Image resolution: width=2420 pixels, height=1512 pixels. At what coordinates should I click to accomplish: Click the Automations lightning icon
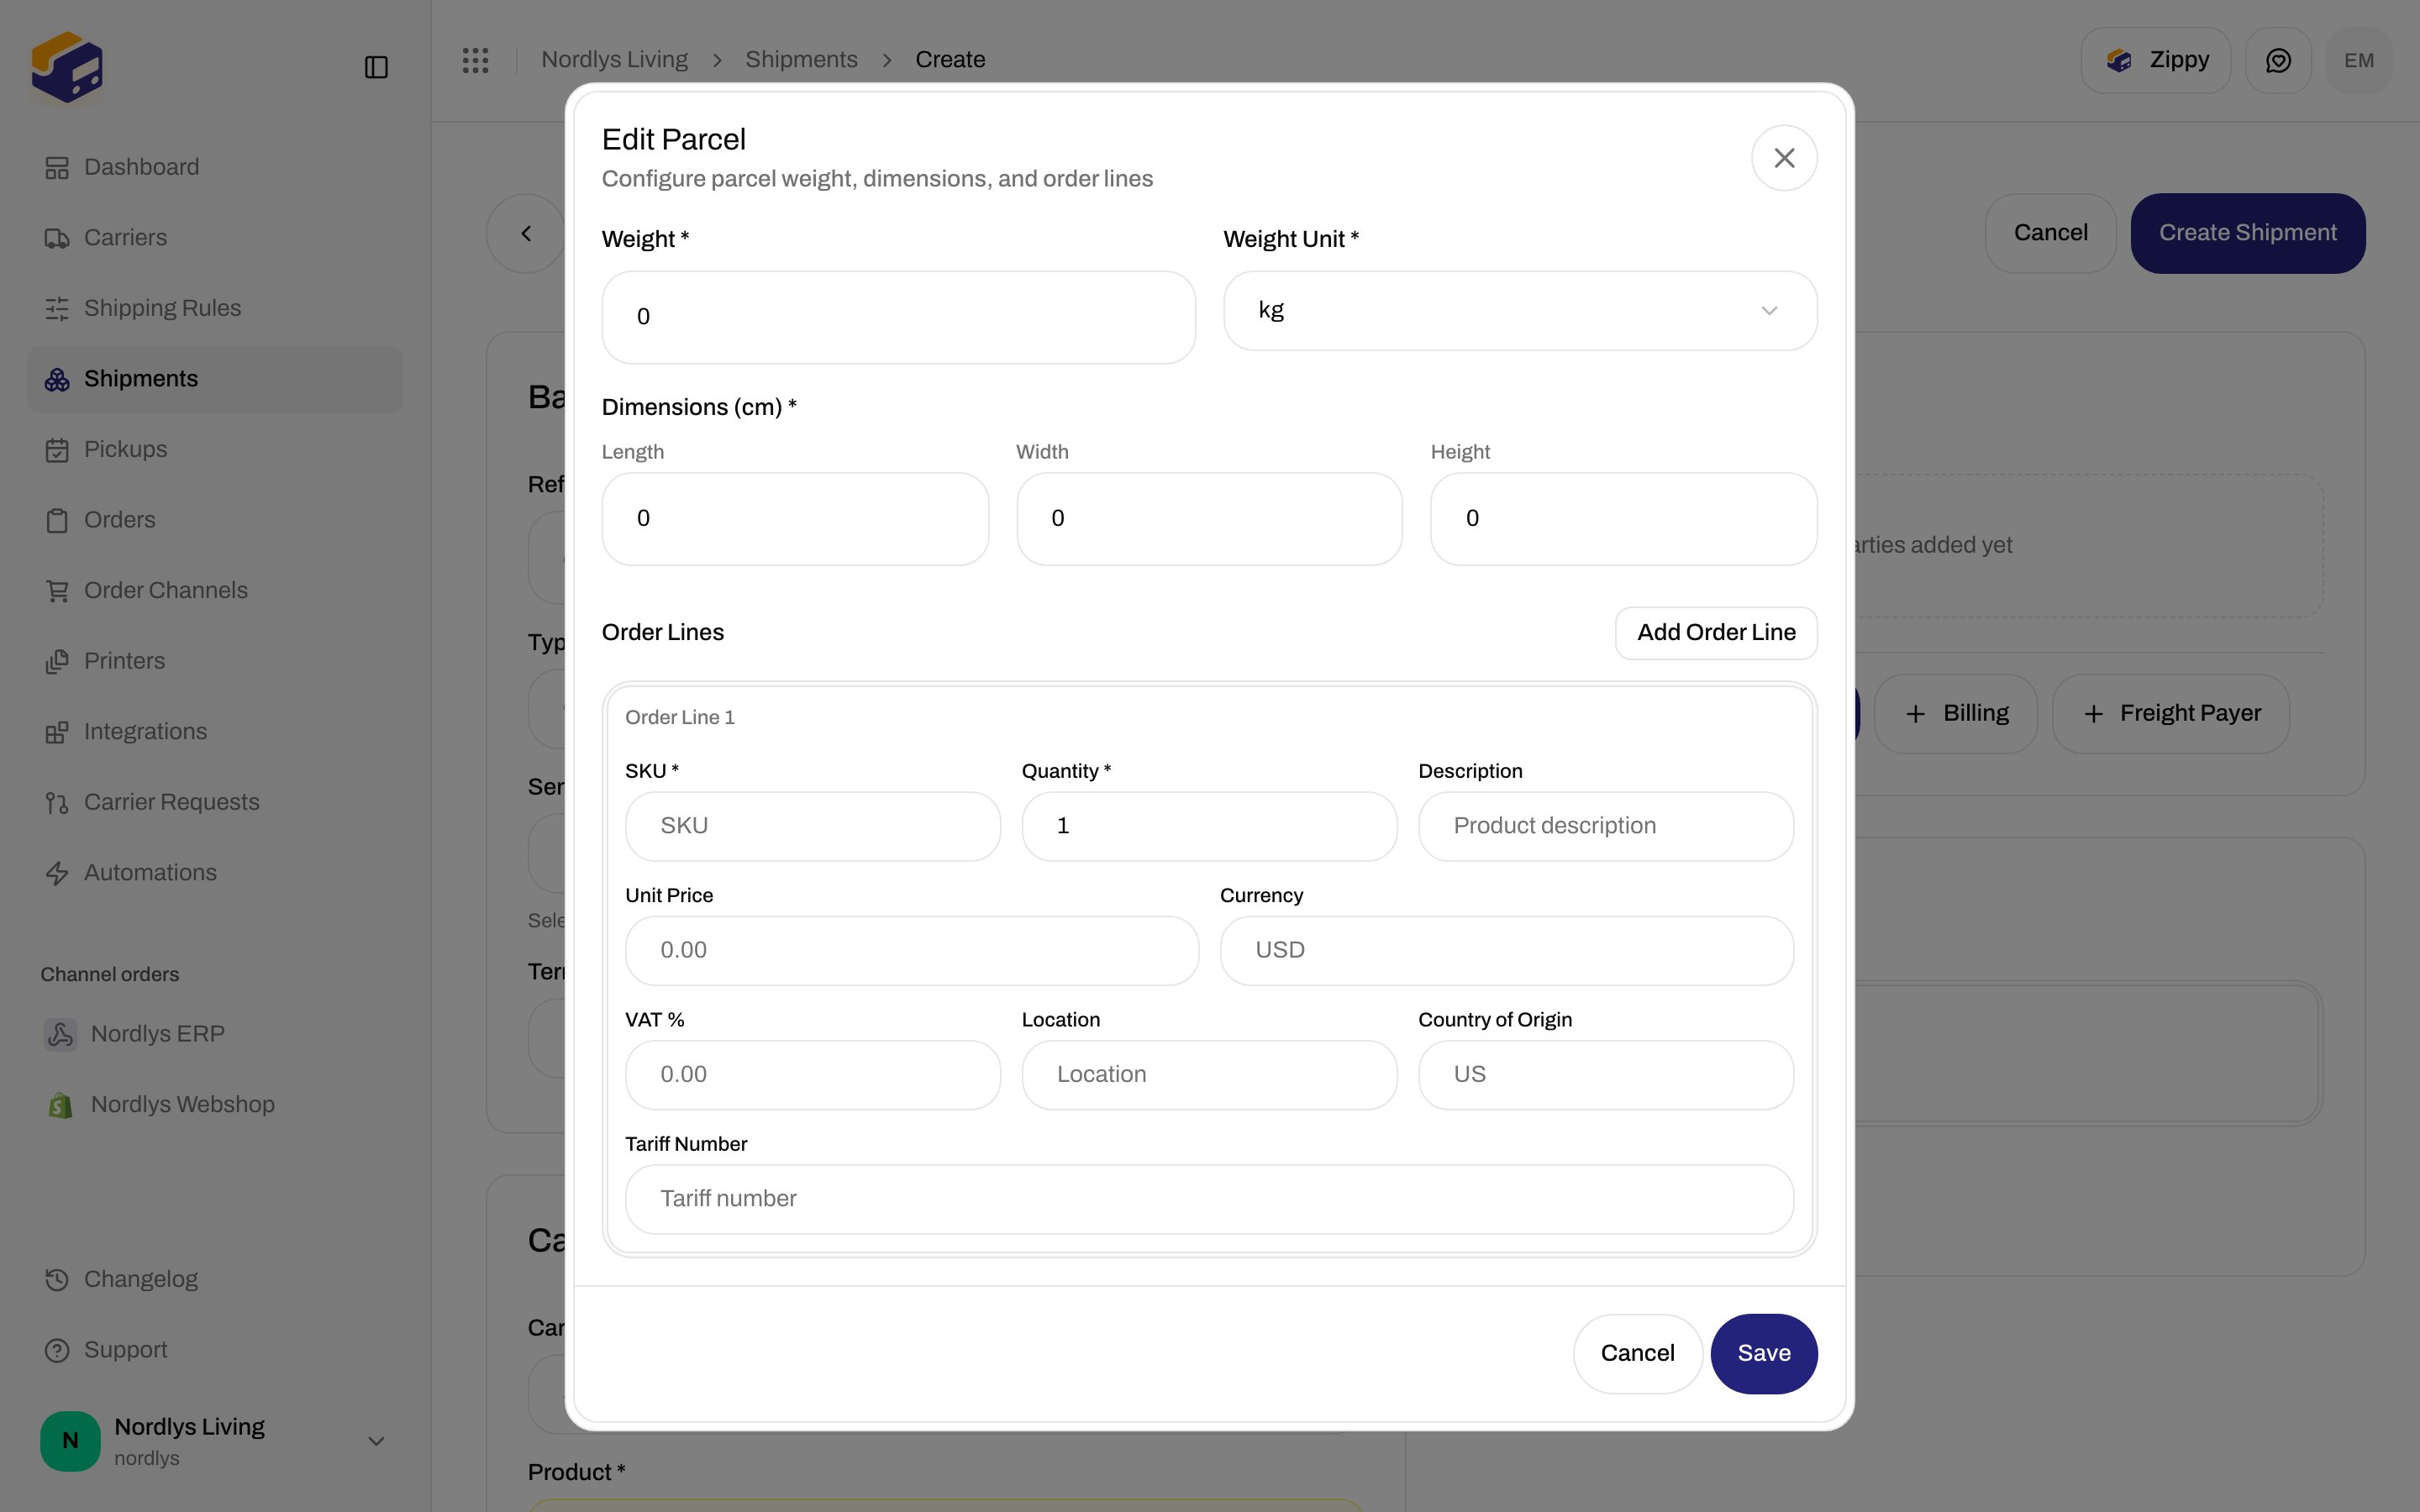click(x=57, y=873)
